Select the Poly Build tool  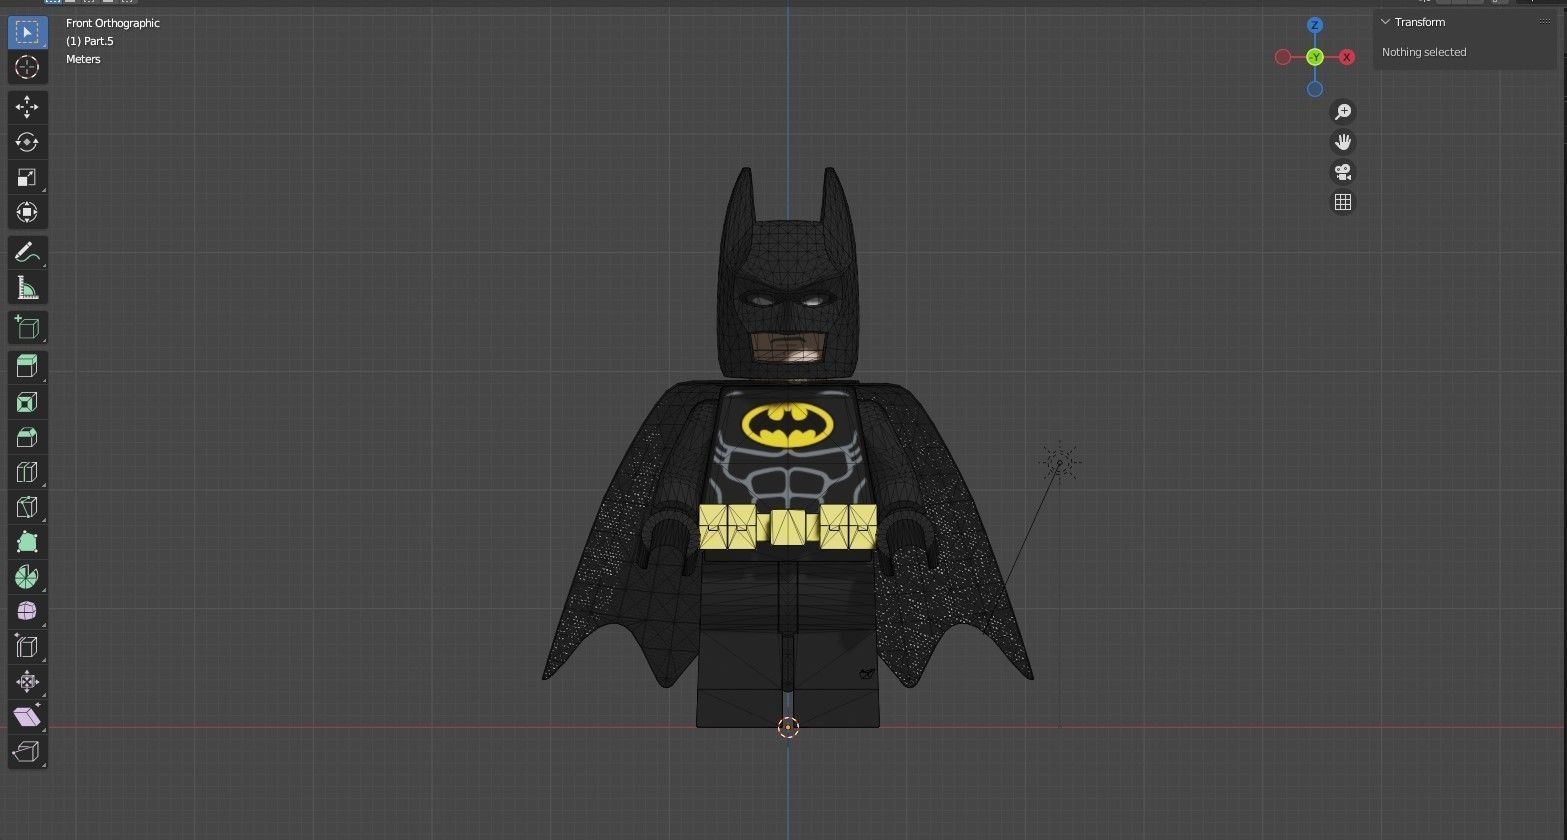pos(27,542)
